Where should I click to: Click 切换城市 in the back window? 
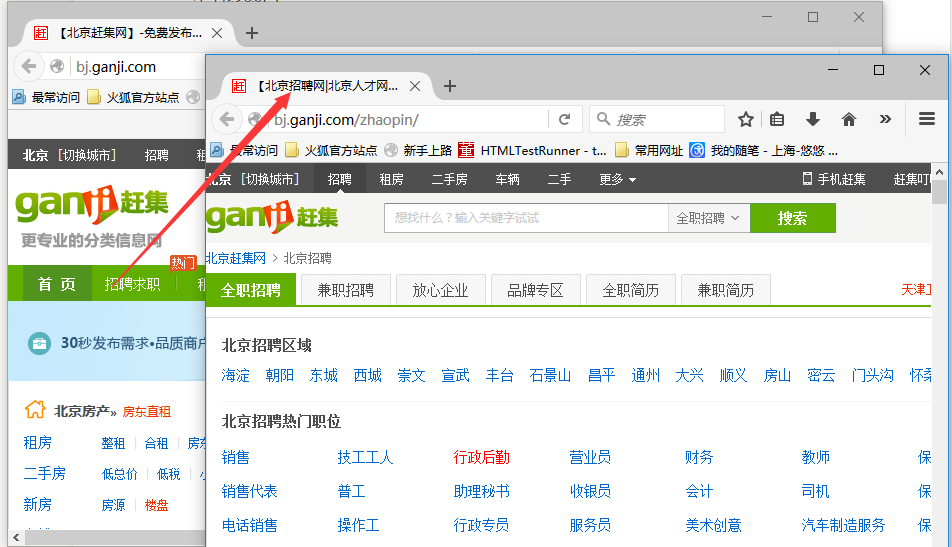point(87,155)
